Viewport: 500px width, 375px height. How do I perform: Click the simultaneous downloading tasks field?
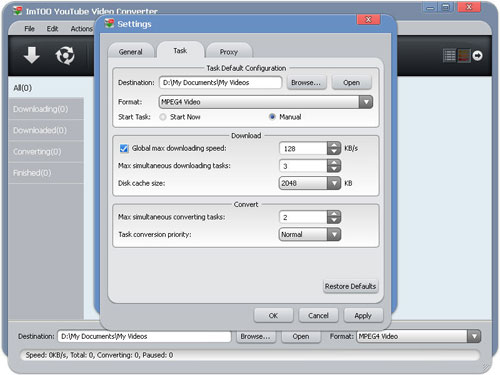[303, 166]
